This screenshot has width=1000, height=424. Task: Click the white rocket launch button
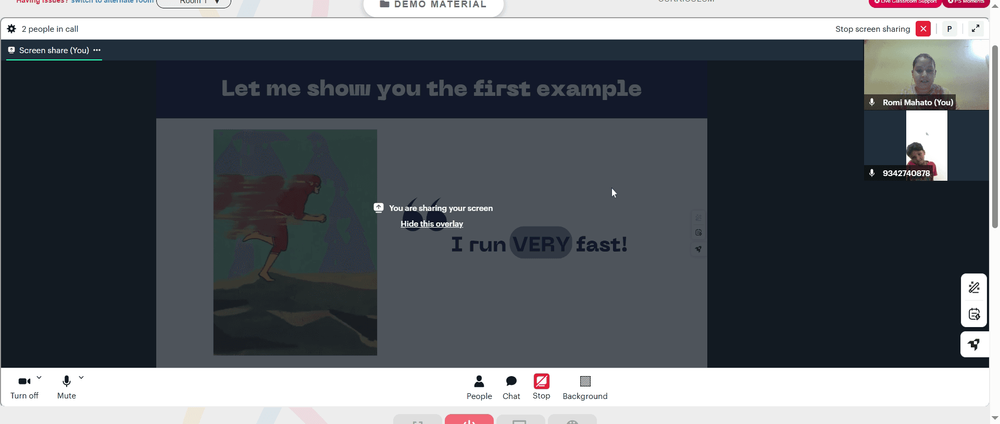coord(974,344)
